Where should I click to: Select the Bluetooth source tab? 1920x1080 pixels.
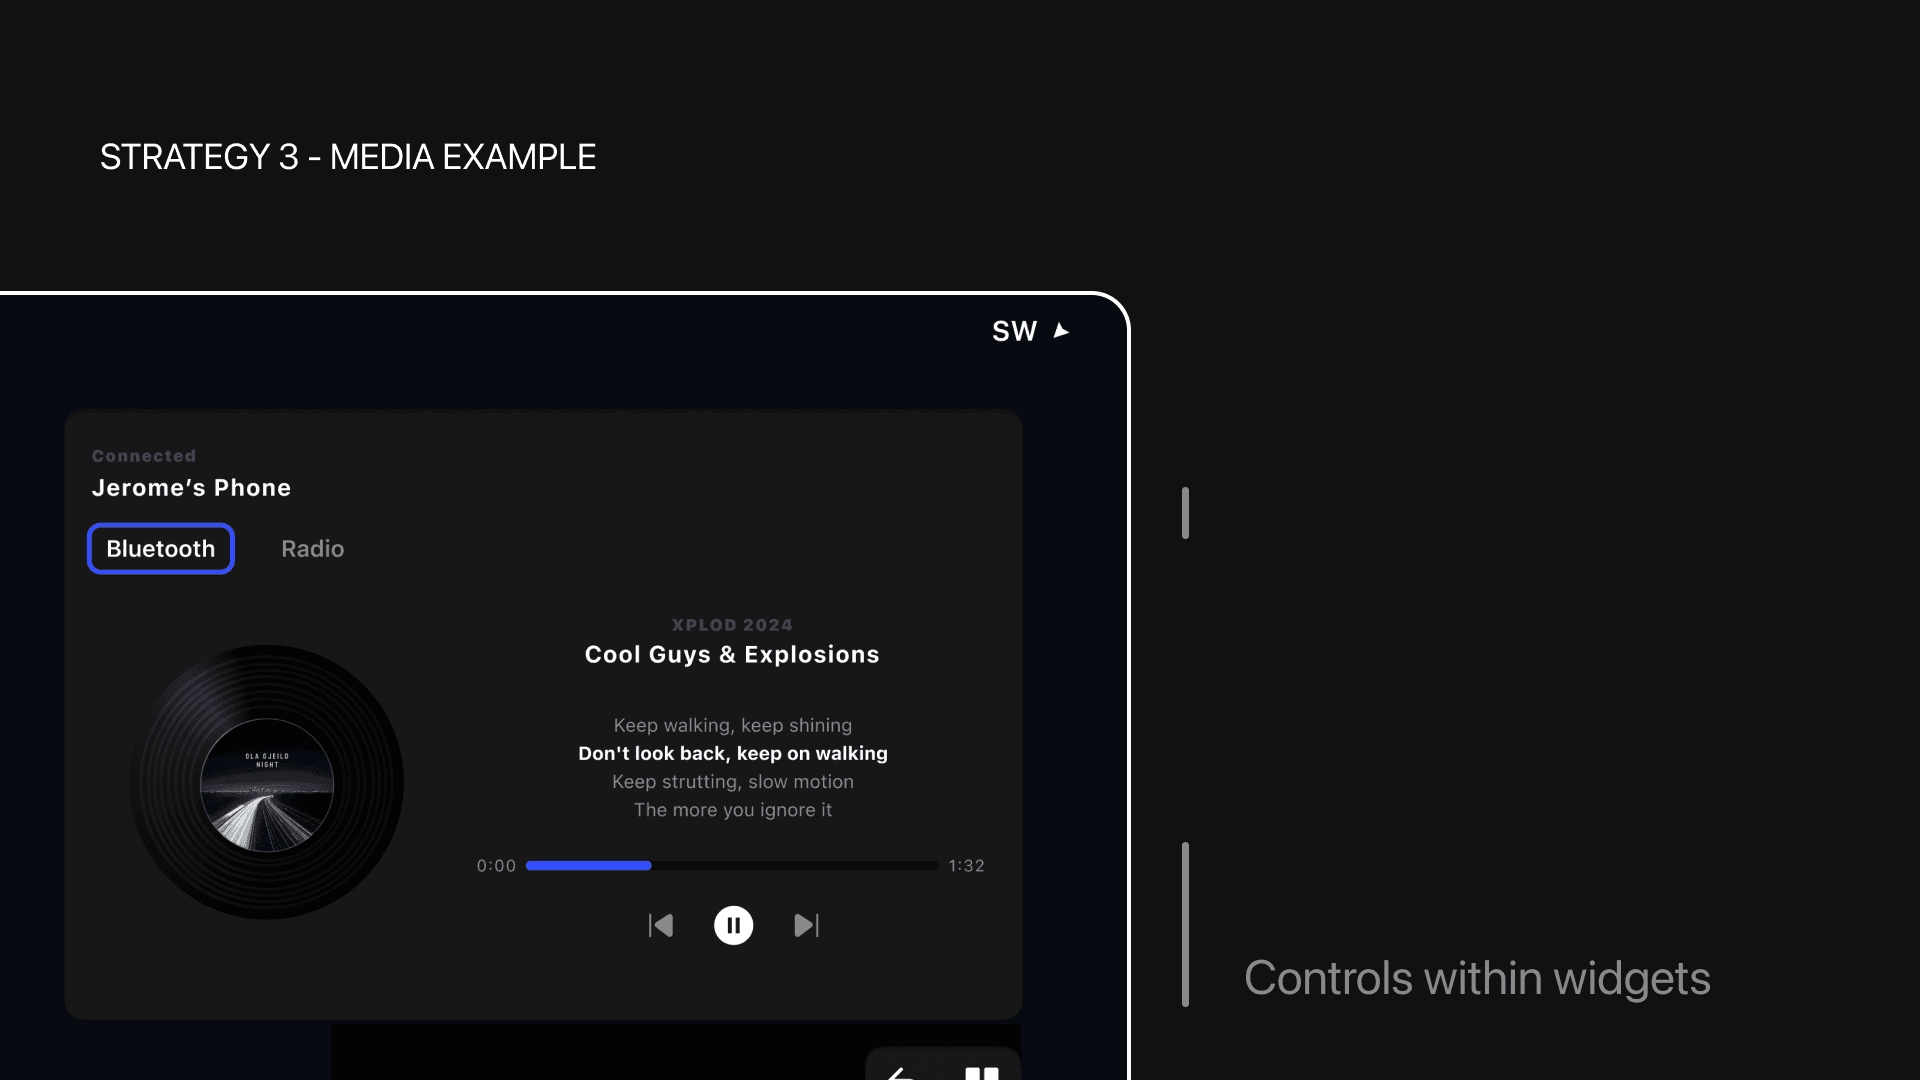[161, 549]
